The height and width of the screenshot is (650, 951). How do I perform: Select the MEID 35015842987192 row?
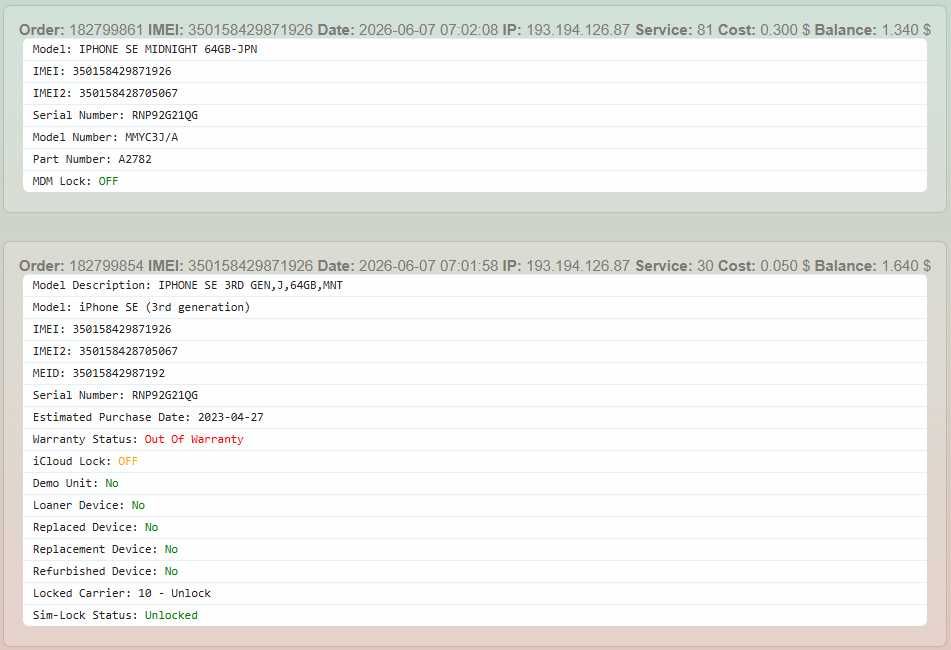pos(475,373)
